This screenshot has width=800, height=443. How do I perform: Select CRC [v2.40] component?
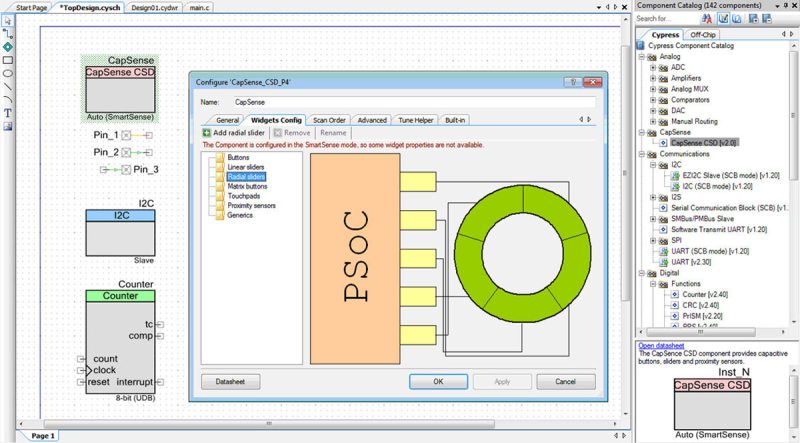(701, 305)
